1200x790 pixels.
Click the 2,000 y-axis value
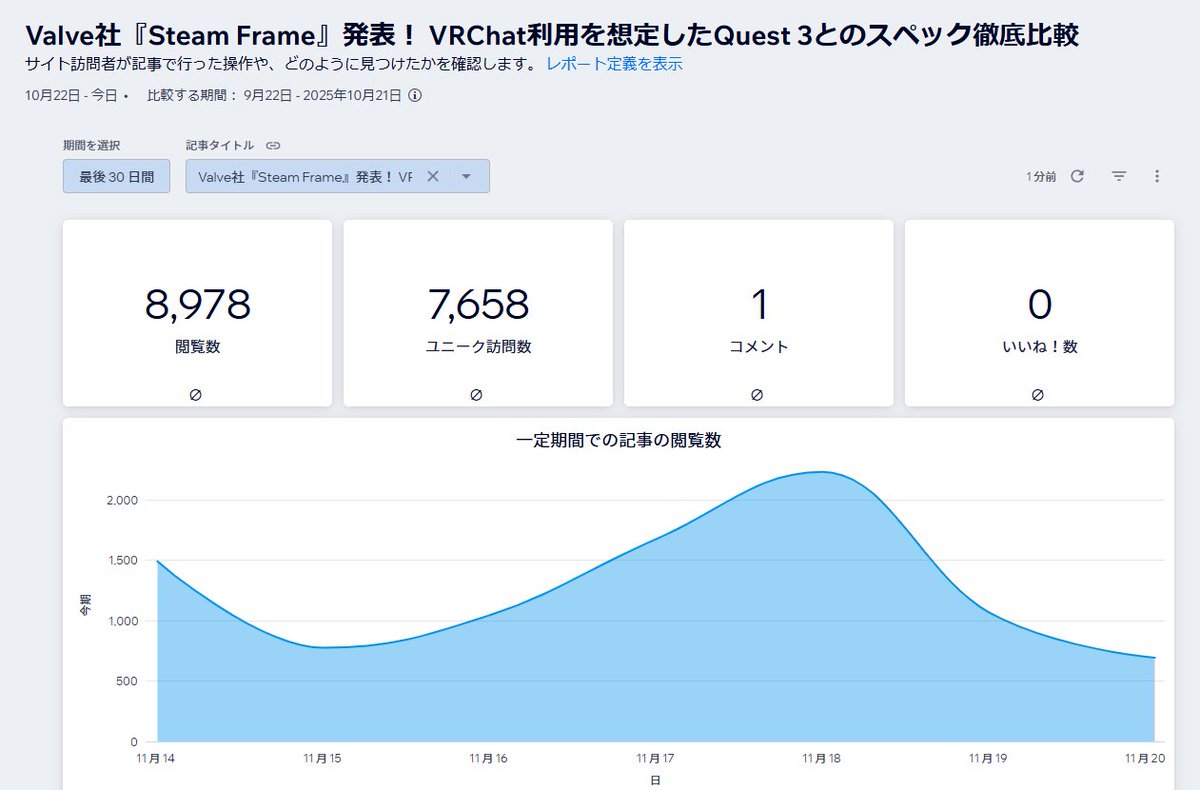click(122, 500)
